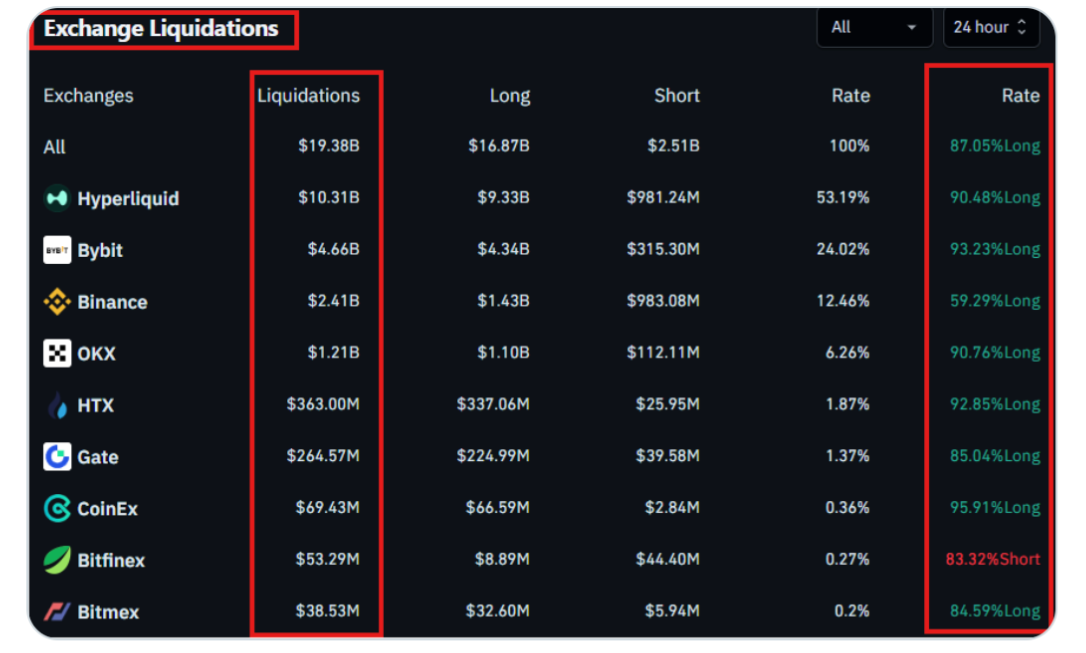Click the Exchange Liquidations panel title
This screenshot has height=653, width=1086.
coord(161,28)
